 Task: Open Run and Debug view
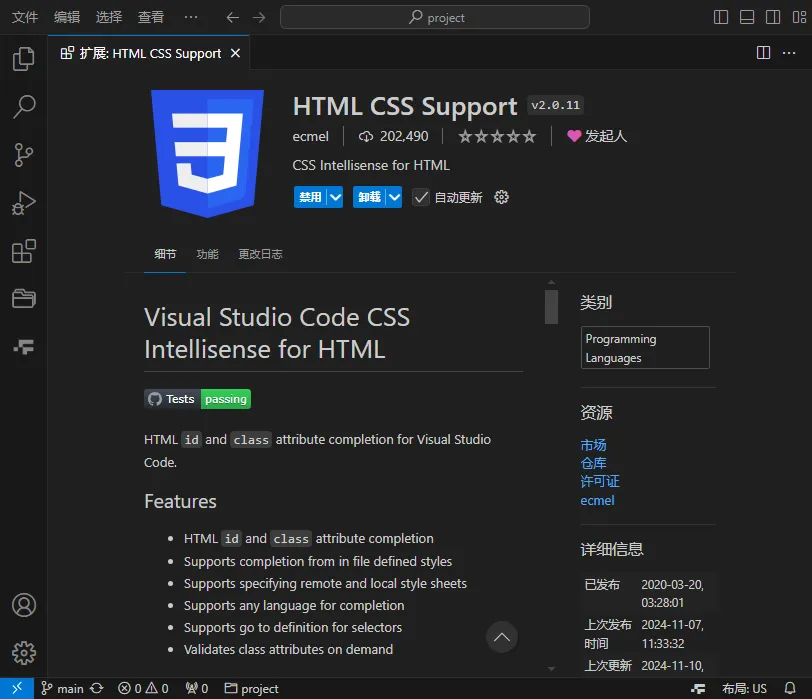(x=24, y=203)
